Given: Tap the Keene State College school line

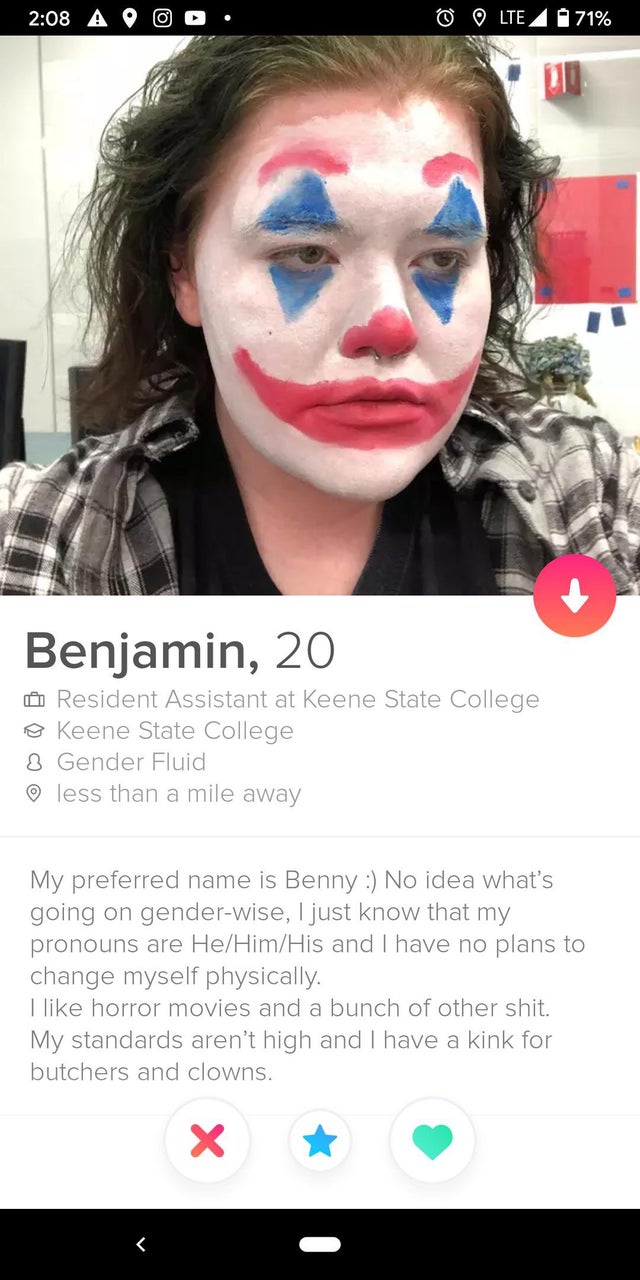Looking at the screenshot, I should (175, 731).
